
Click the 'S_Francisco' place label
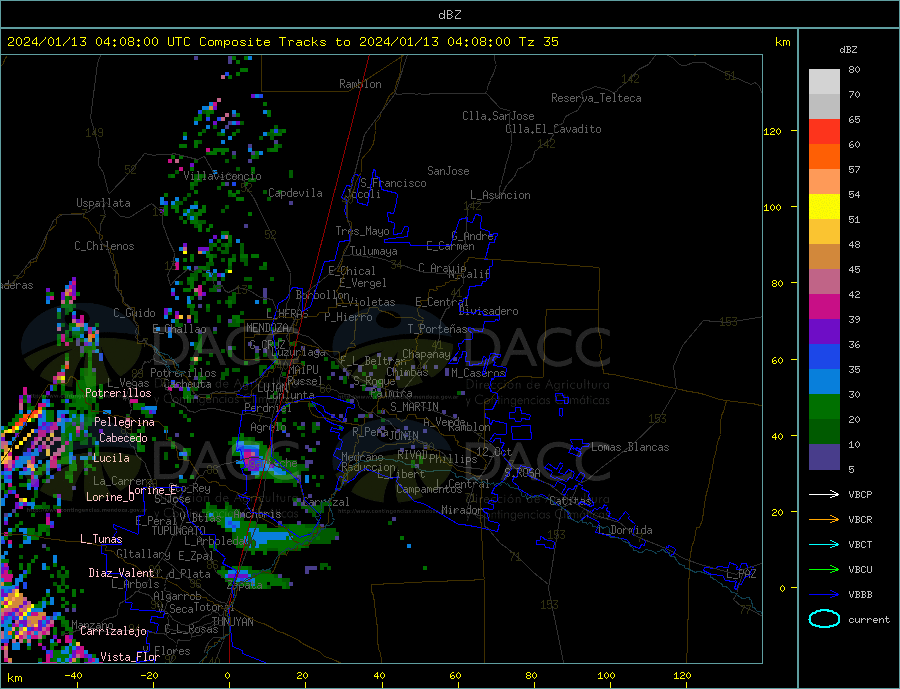click(x=393, y=183)
